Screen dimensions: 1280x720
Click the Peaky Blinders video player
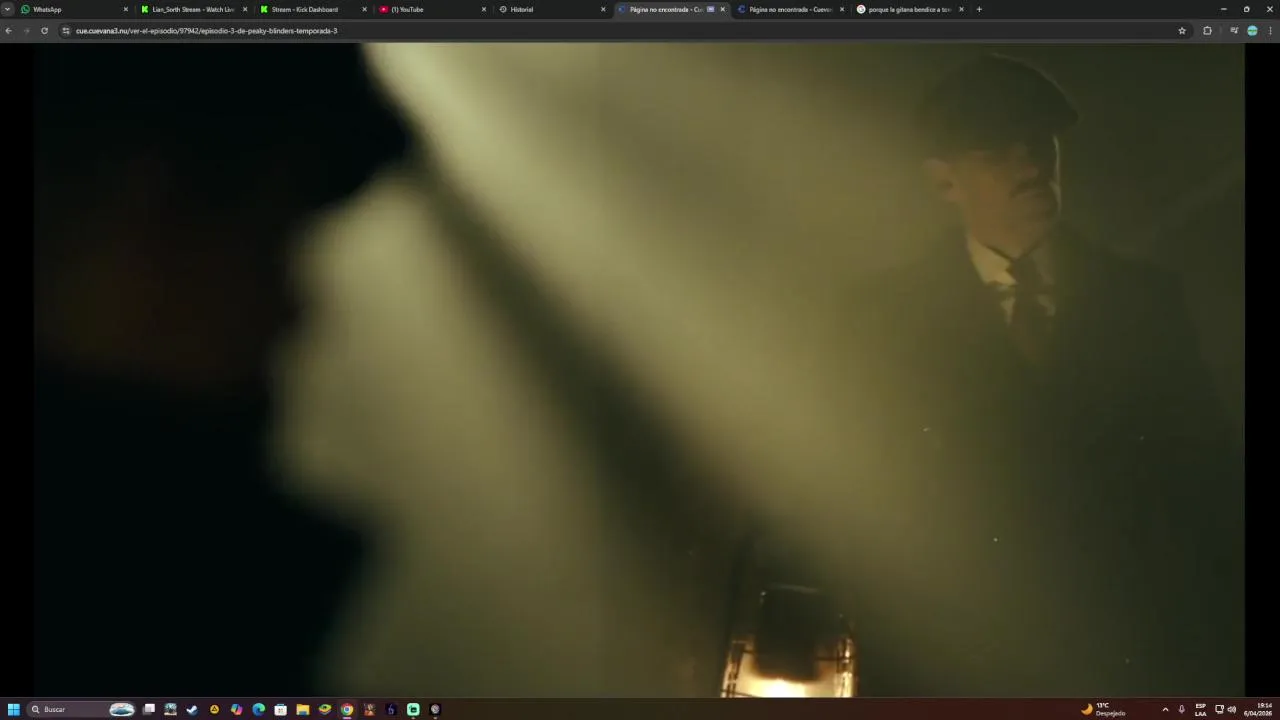pos(640,370)
